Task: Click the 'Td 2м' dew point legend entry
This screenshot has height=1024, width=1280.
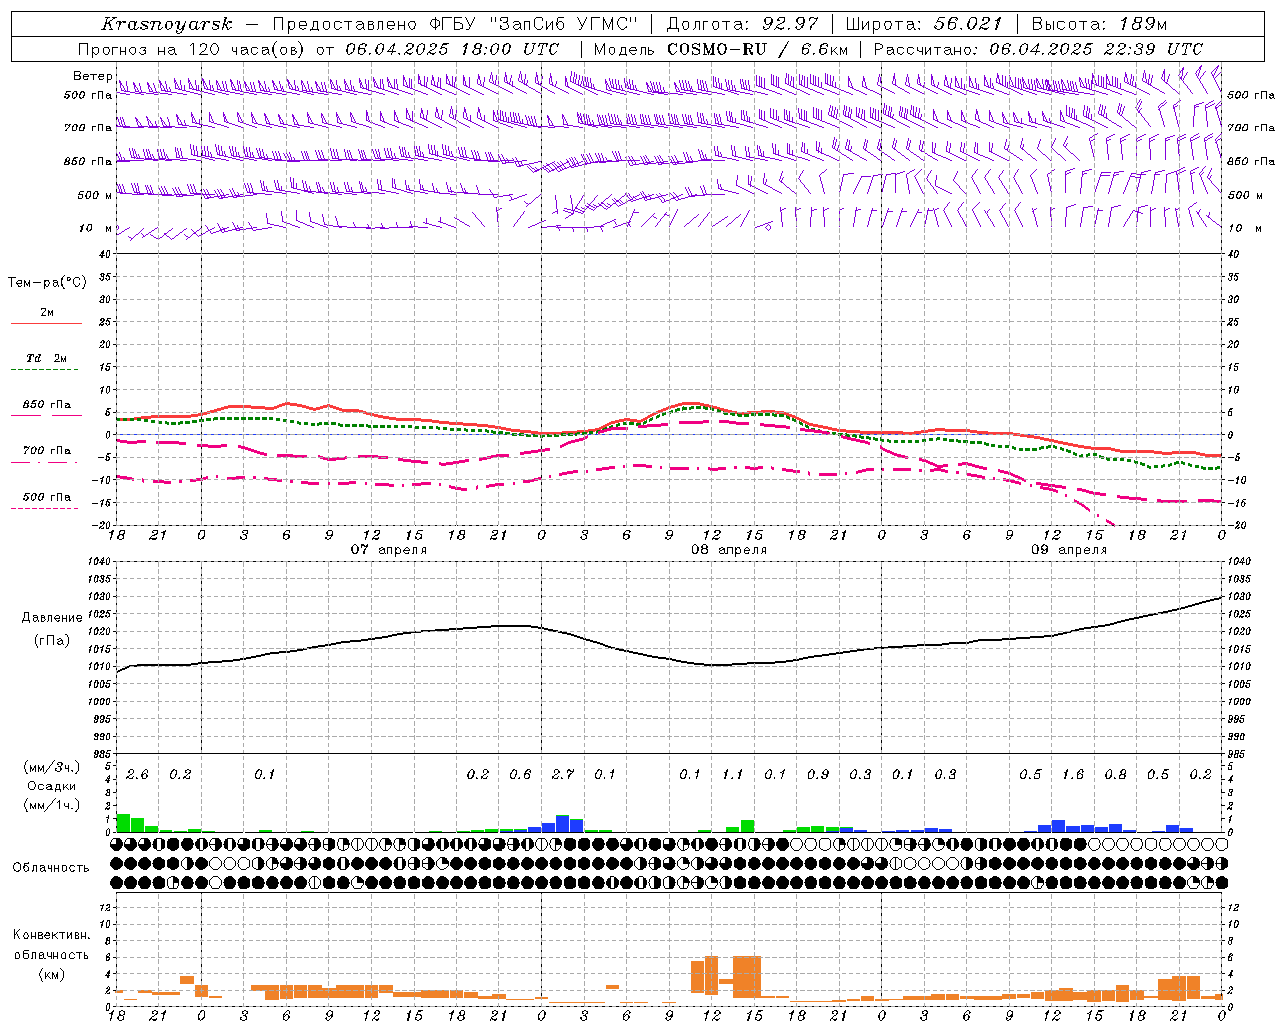Action: 46,358
